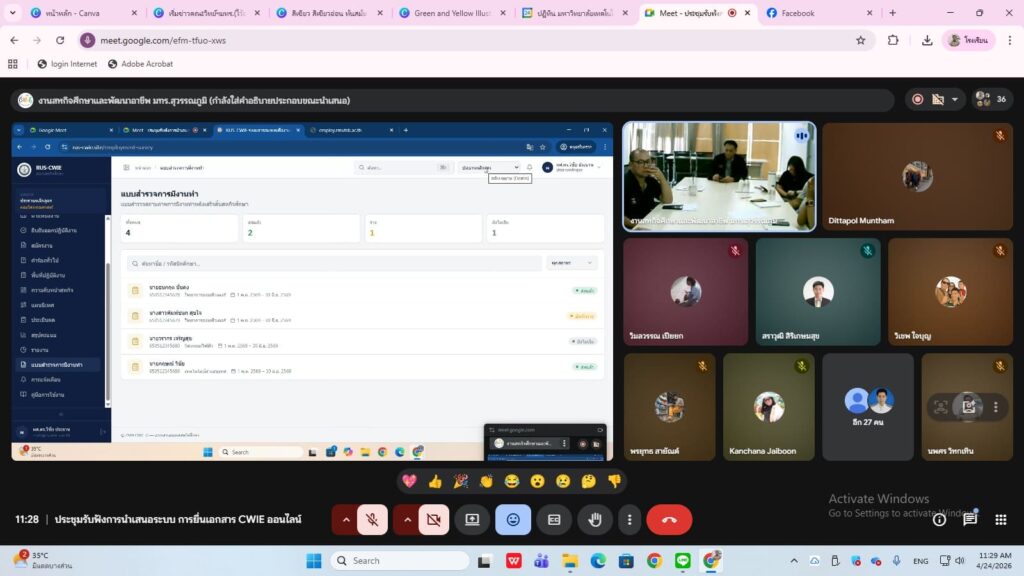This screenshot has height=576, width=1024.
Task: Raise hand in the meeting
Action: 594,520
